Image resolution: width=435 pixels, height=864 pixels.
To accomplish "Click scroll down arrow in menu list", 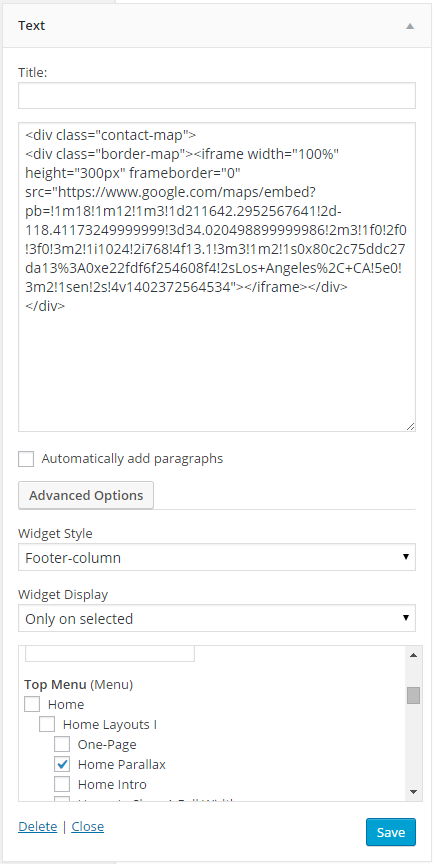I will pos(413,792).
